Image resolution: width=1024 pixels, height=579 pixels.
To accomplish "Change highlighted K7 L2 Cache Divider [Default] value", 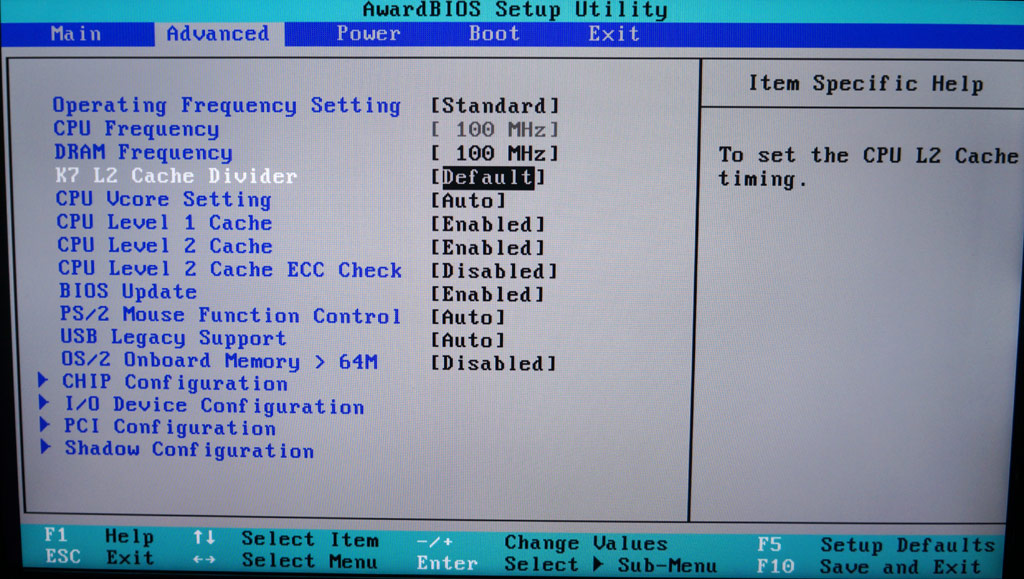I will click(x=488, y=177).
